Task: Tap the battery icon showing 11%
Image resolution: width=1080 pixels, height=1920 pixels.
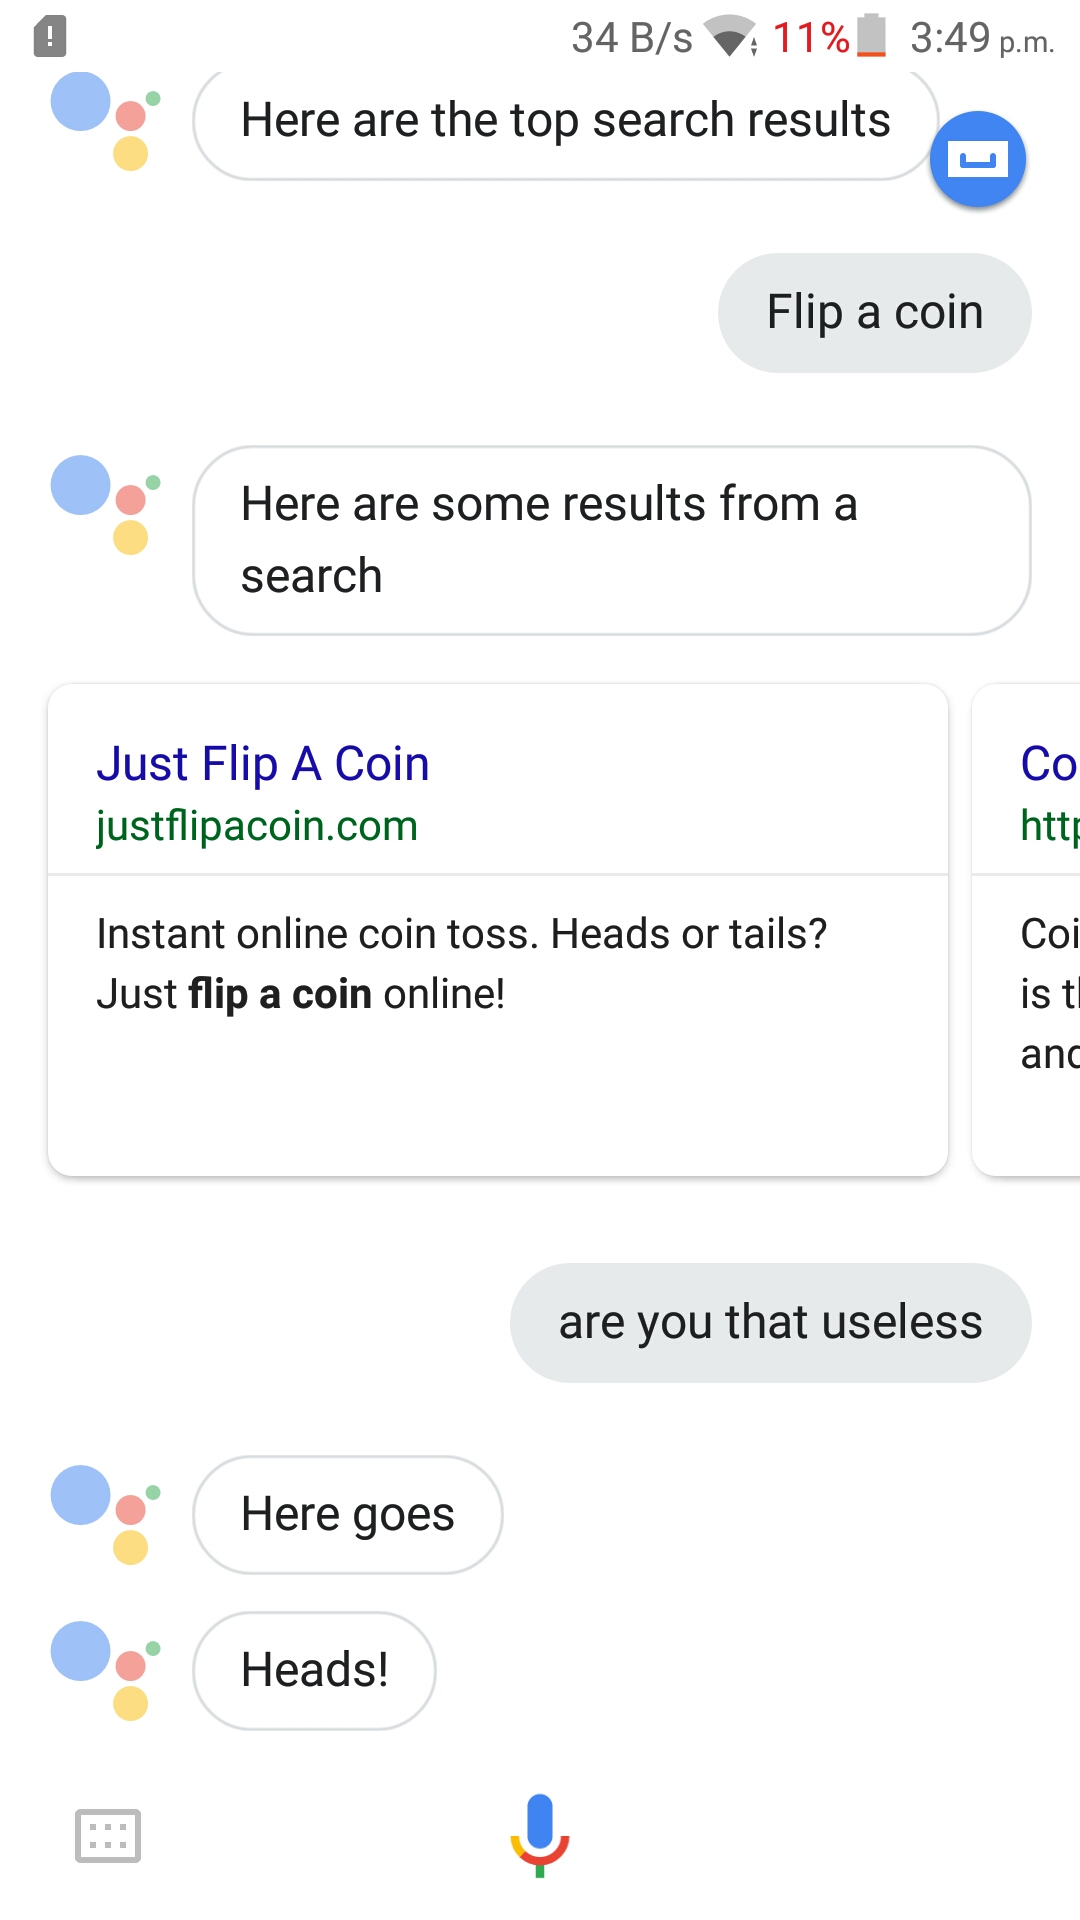Action: point(872,36)
